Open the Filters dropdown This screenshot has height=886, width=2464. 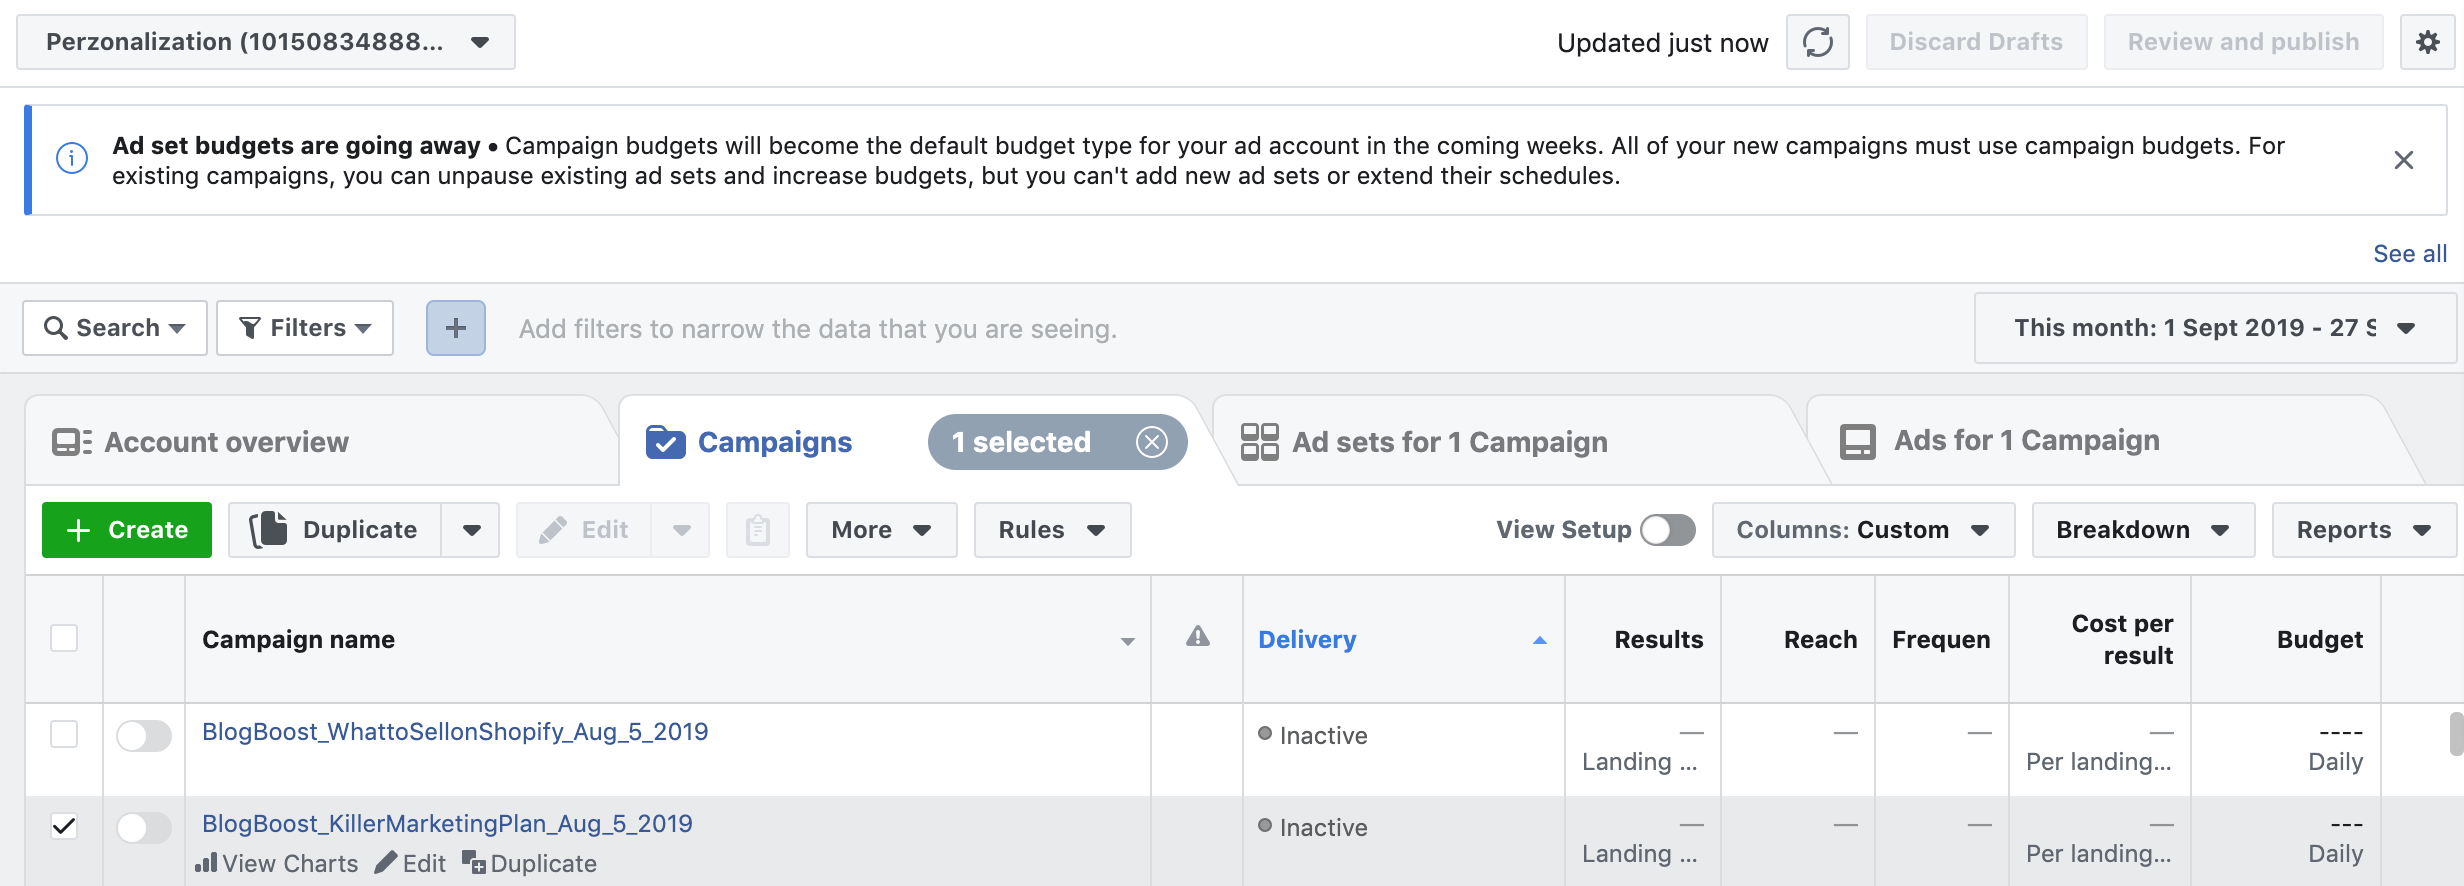[305, 328]
